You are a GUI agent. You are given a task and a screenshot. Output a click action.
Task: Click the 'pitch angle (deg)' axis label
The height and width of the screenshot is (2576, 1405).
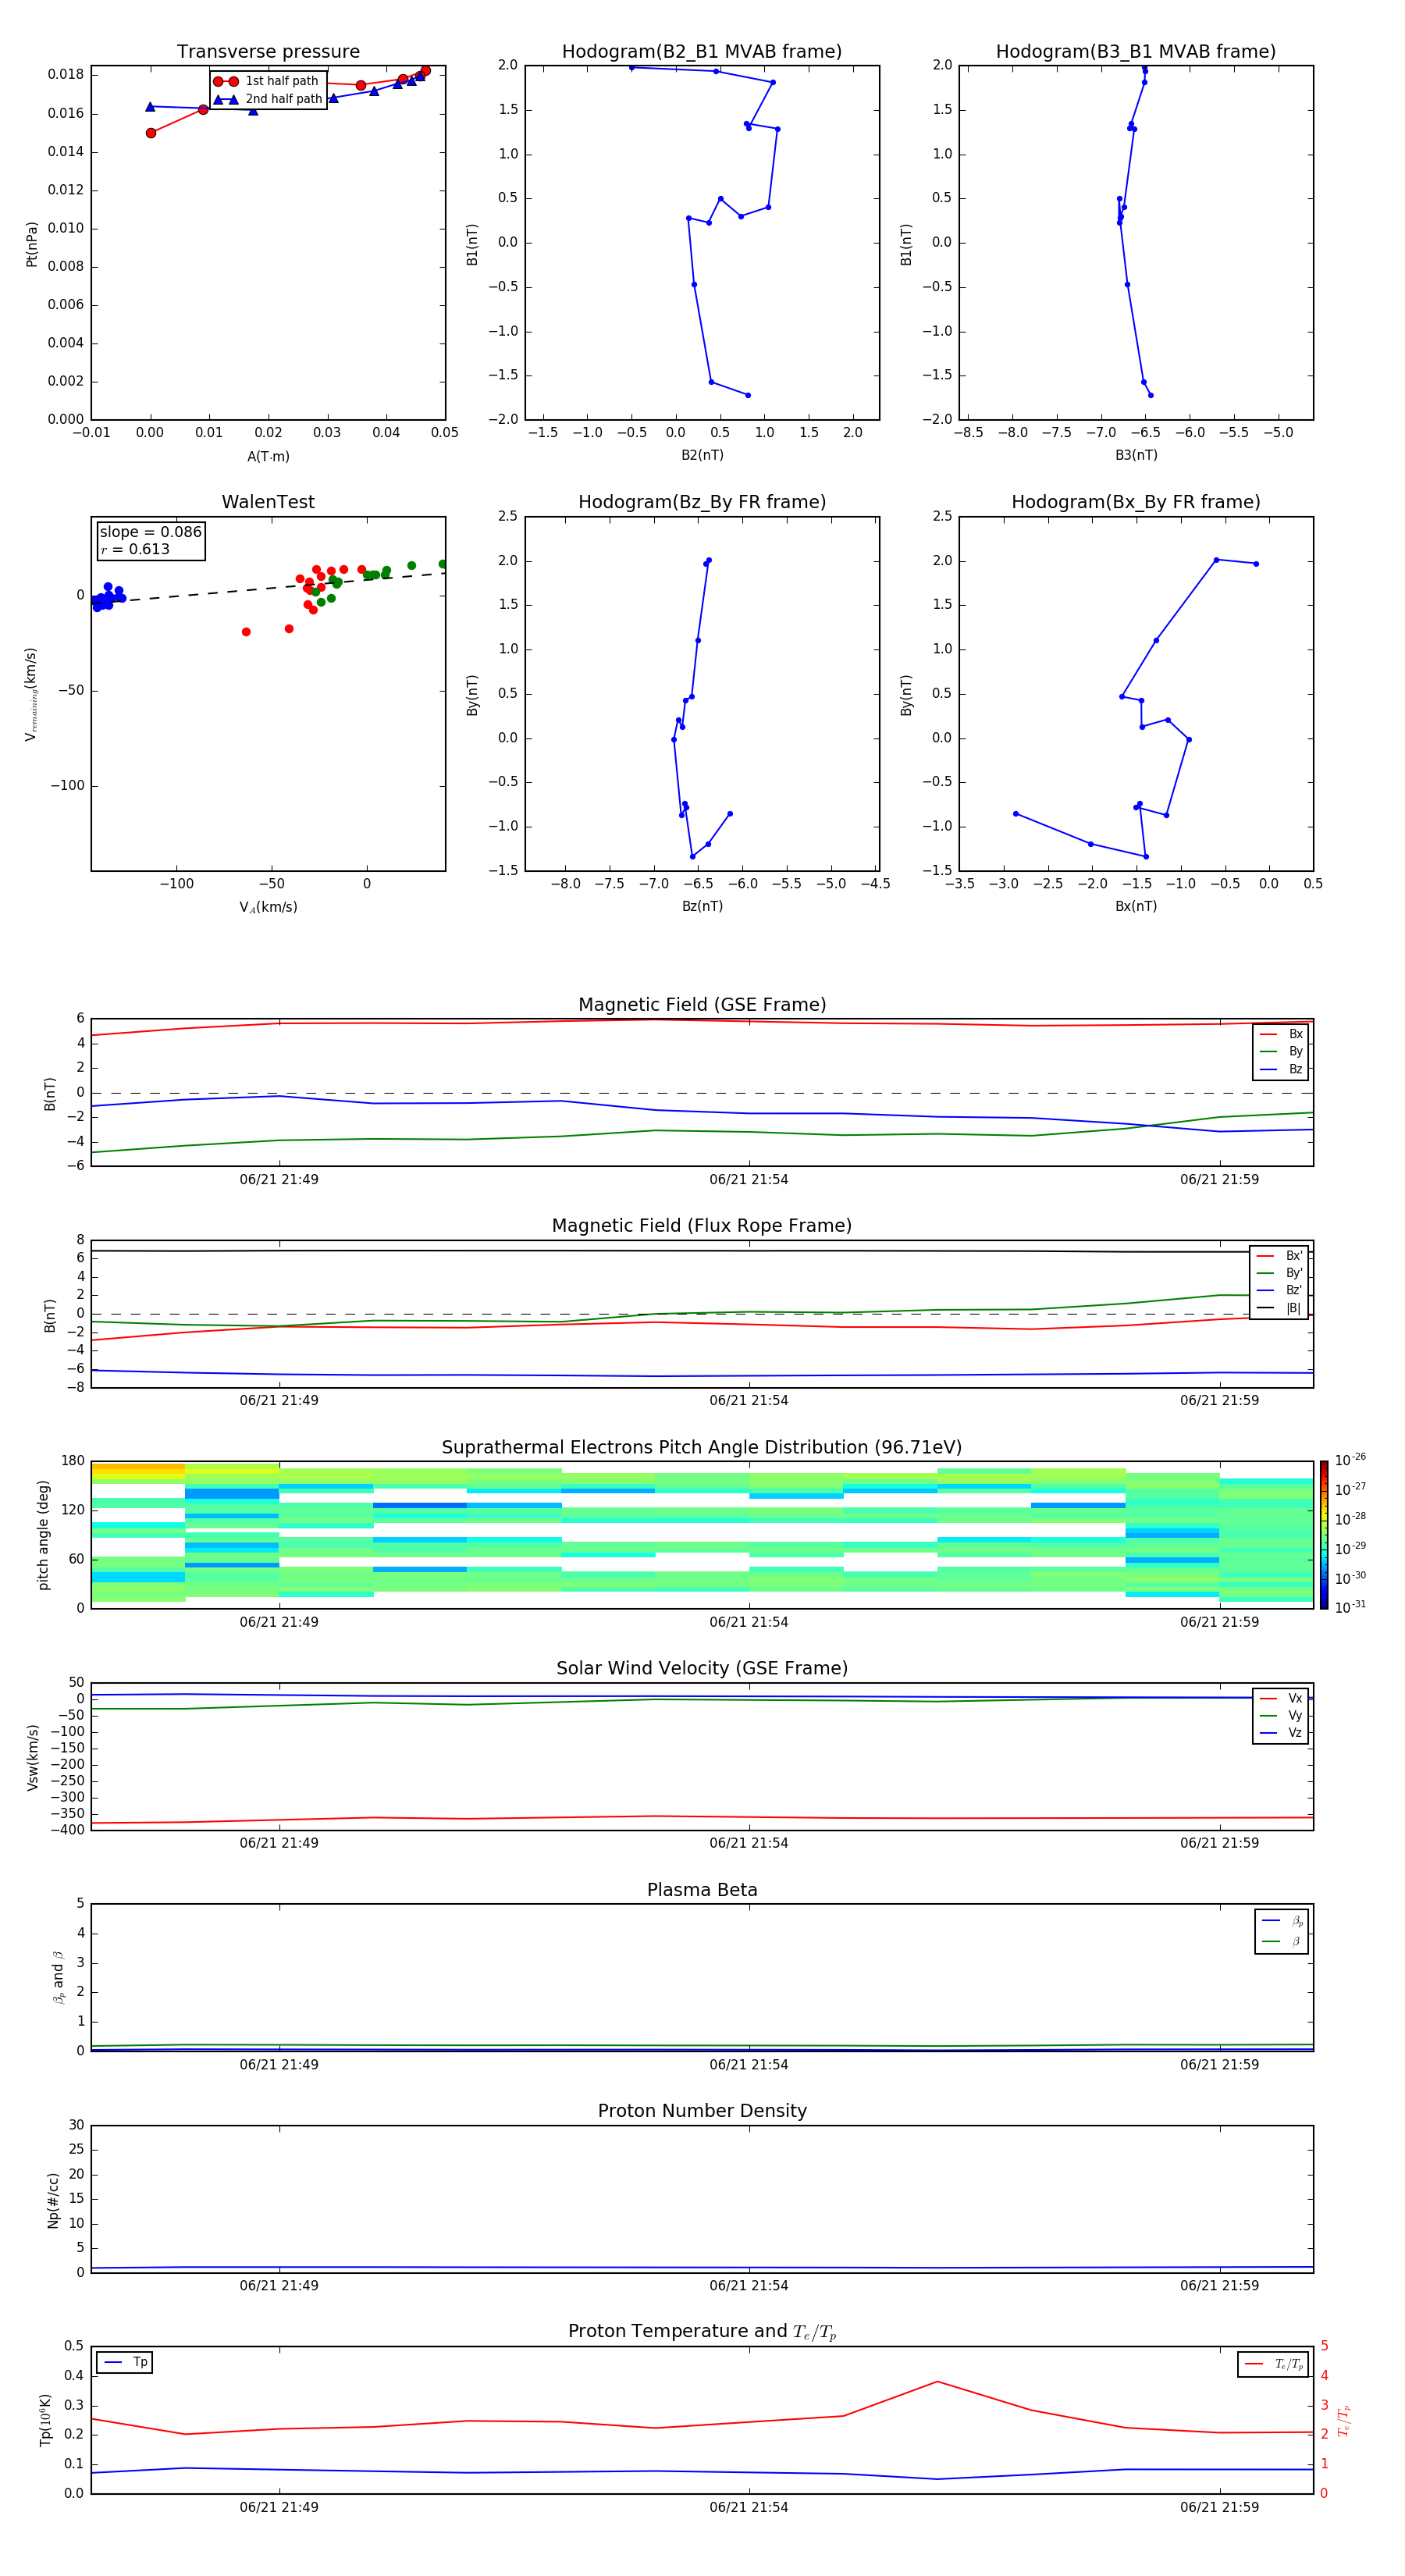click(x=43, y=1535)
